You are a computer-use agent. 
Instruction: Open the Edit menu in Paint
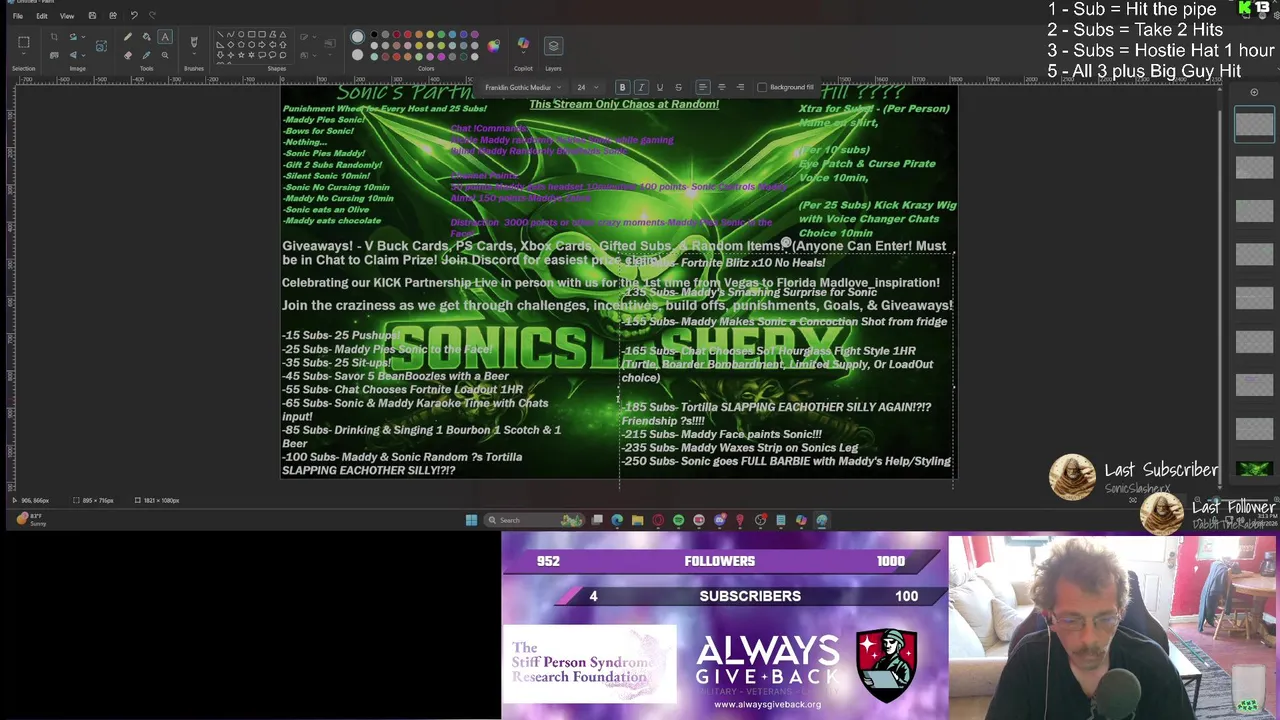[42, 16]
